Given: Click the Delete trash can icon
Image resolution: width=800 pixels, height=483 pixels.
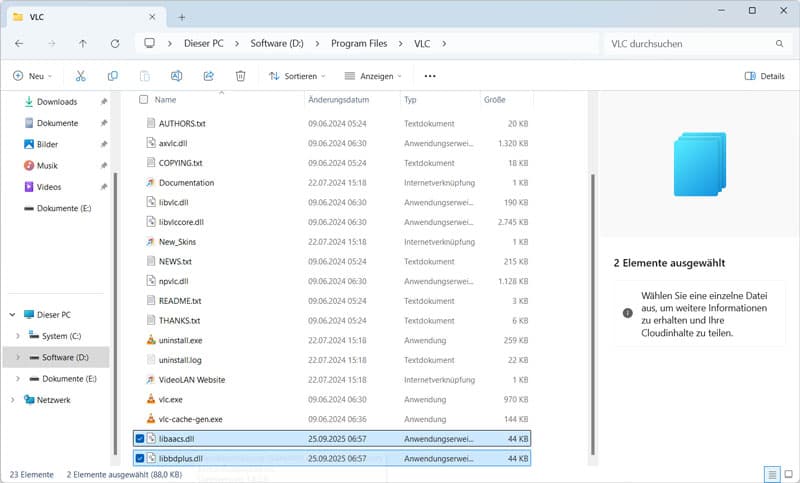Looking at the screenshot, I should 240,76.
